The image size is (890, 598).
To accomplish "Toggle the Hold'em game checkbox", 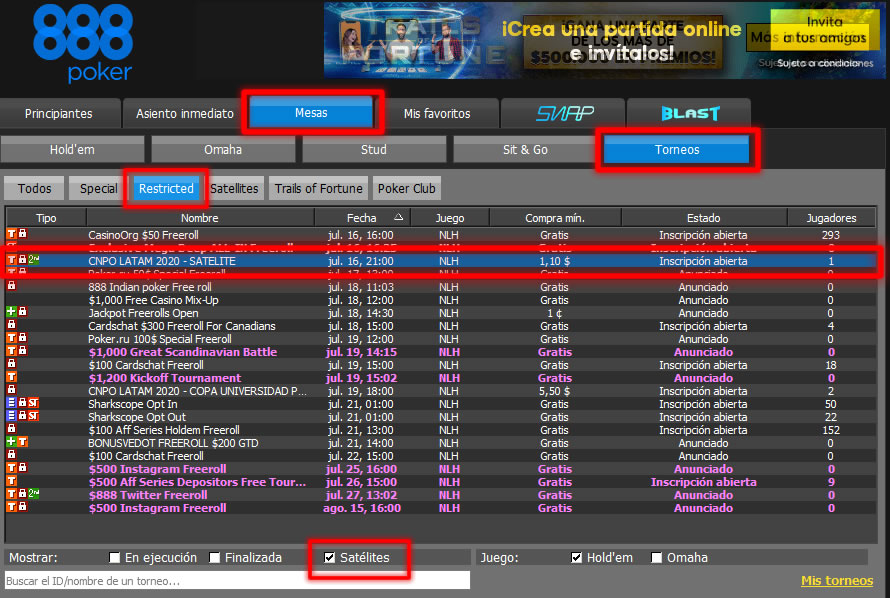I will [577, 558].
